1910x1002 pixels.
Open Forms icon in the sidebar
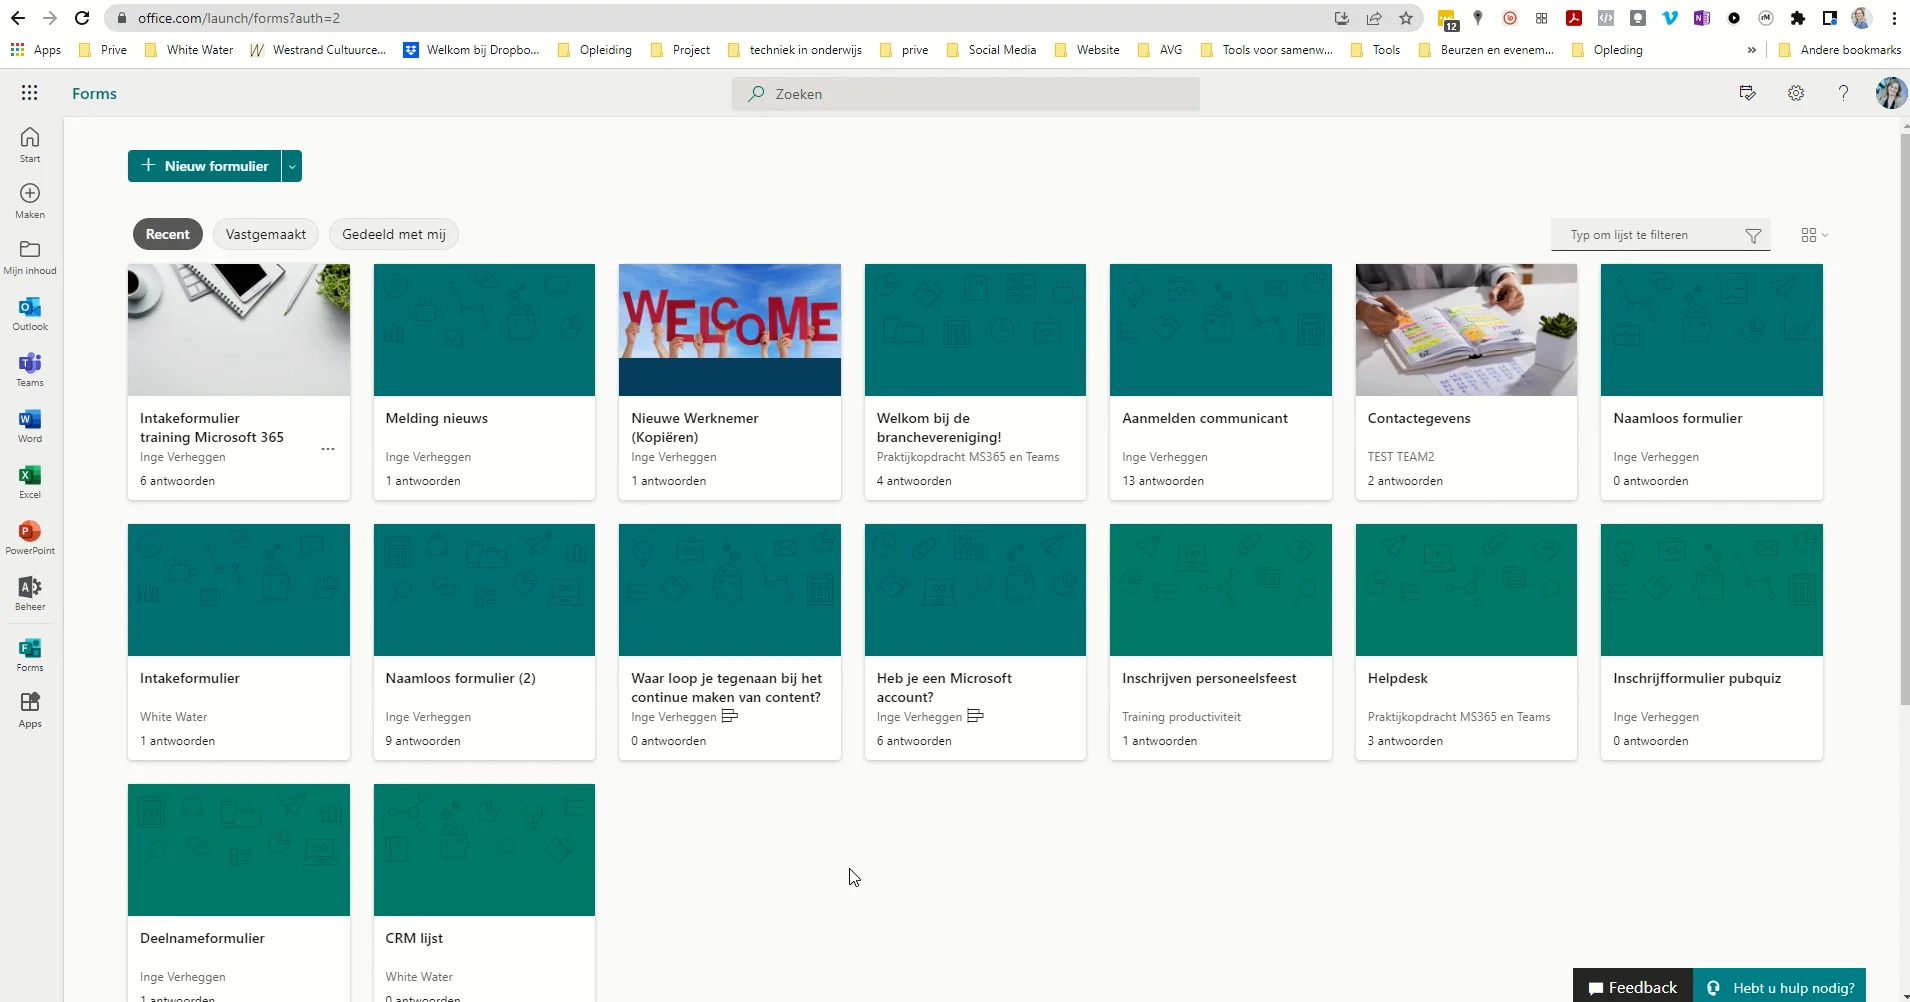coord(30,654)
